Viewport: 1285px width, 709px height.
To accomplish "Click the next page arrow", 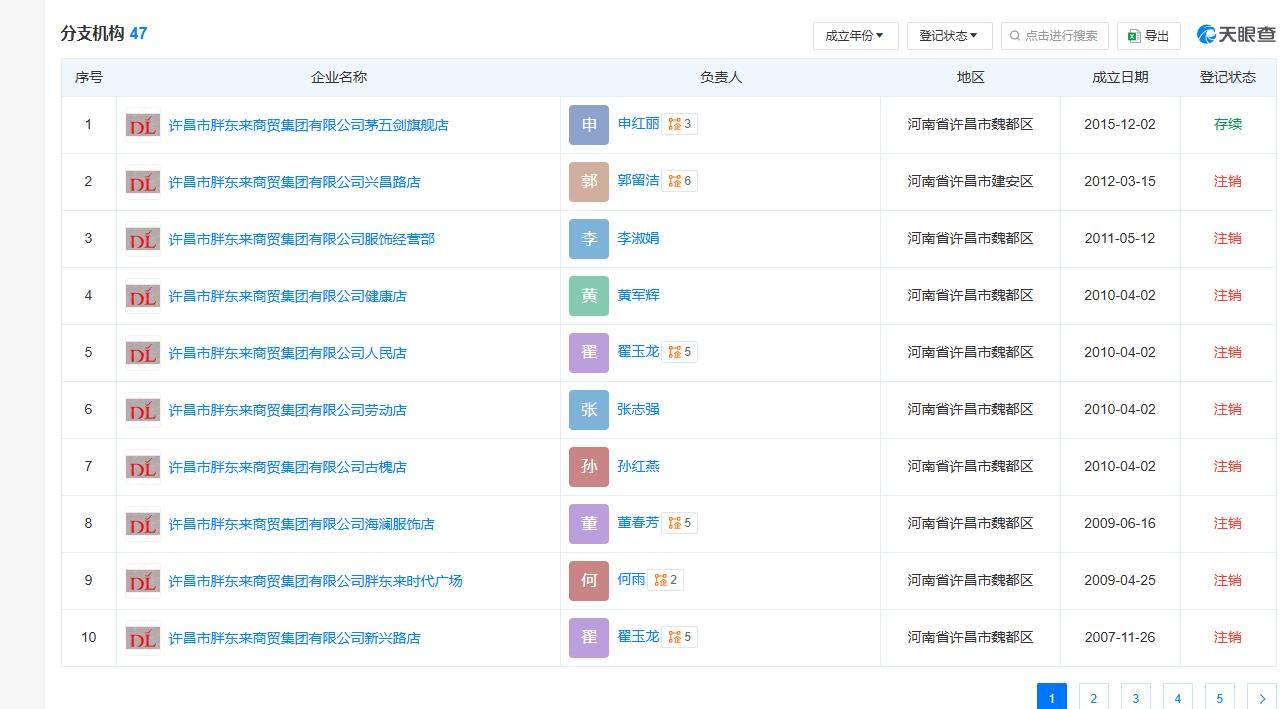I will coord(1261,697).
